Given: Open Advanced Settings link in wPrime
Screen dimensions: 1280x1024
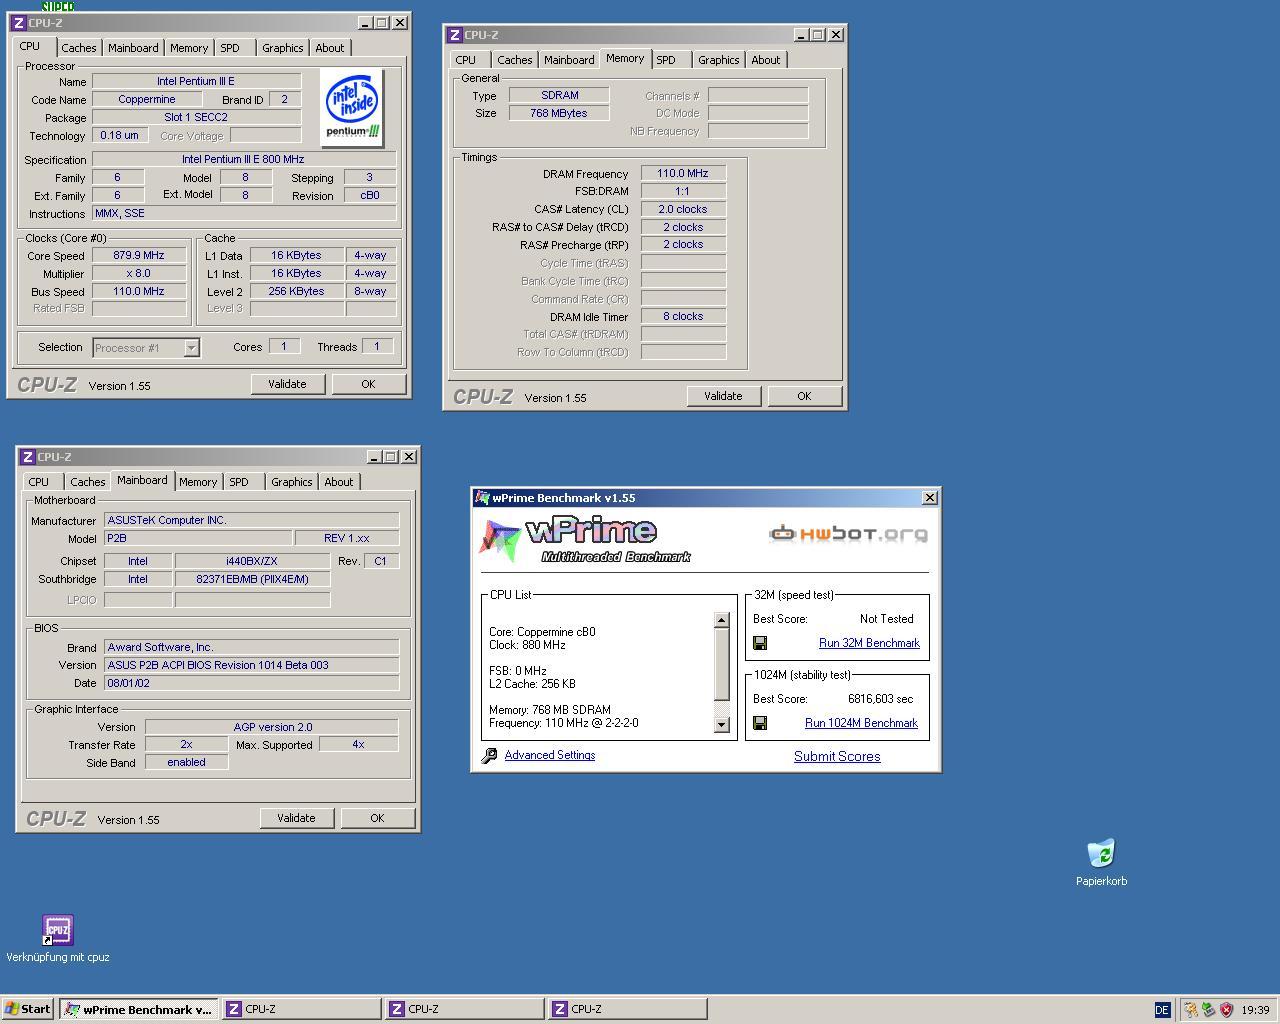Looking at the screenshot, I should click(x=550, y=755).
